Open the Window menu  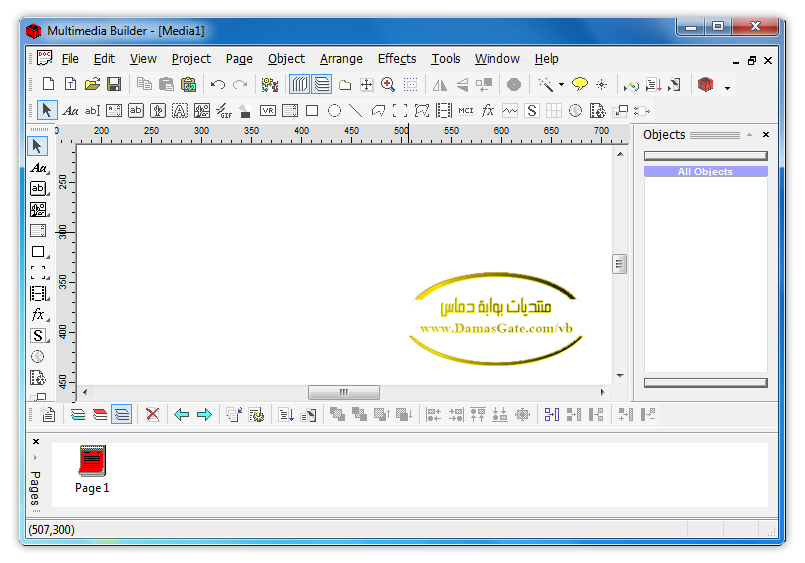[x=497, y=59]
